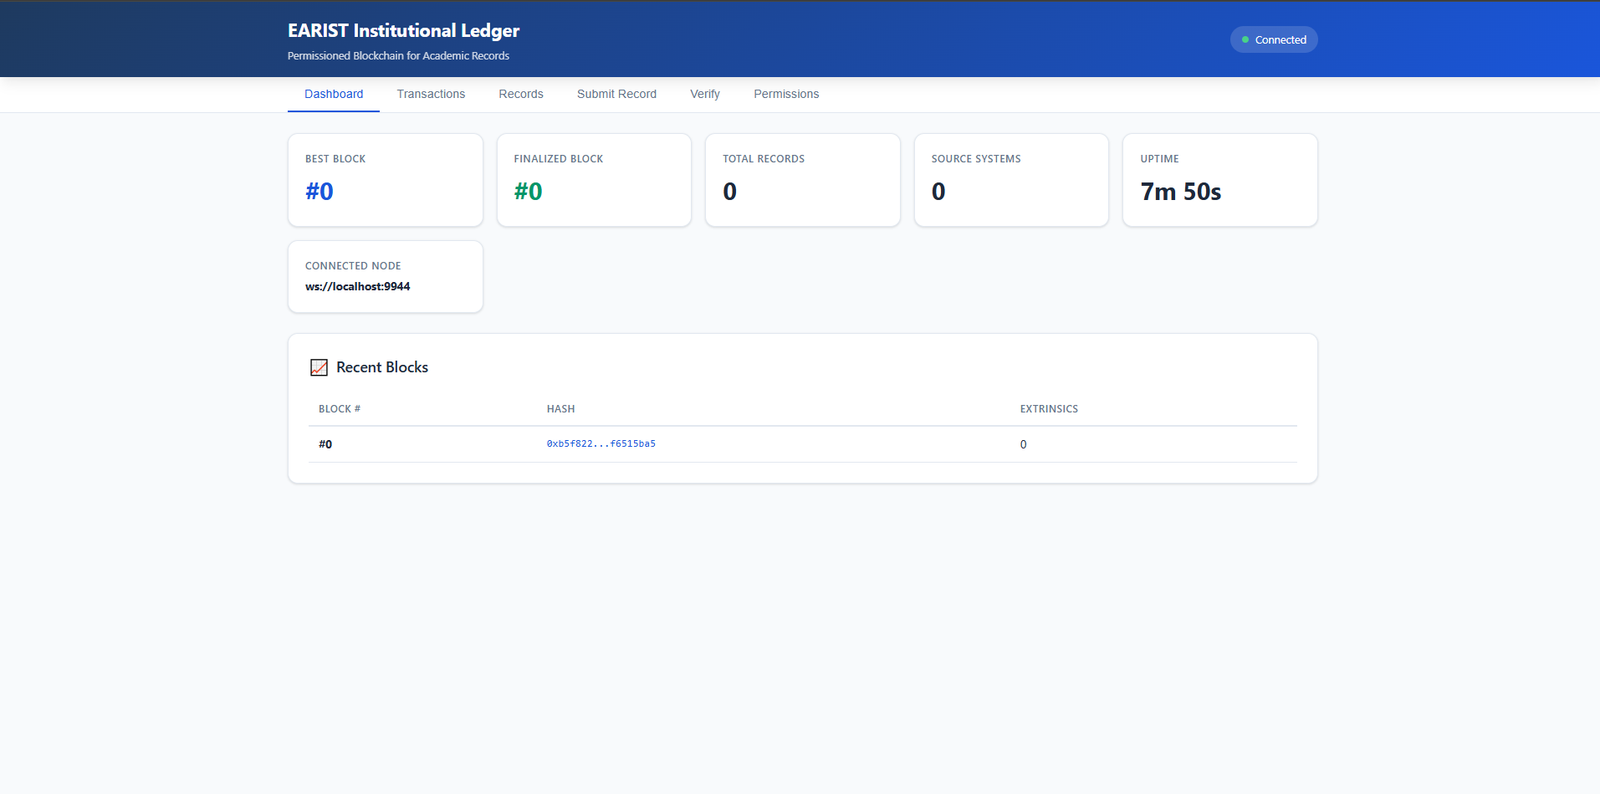Click the green Connected status dot
This screenshot has height=794, width=1600.
point(1245,40)
